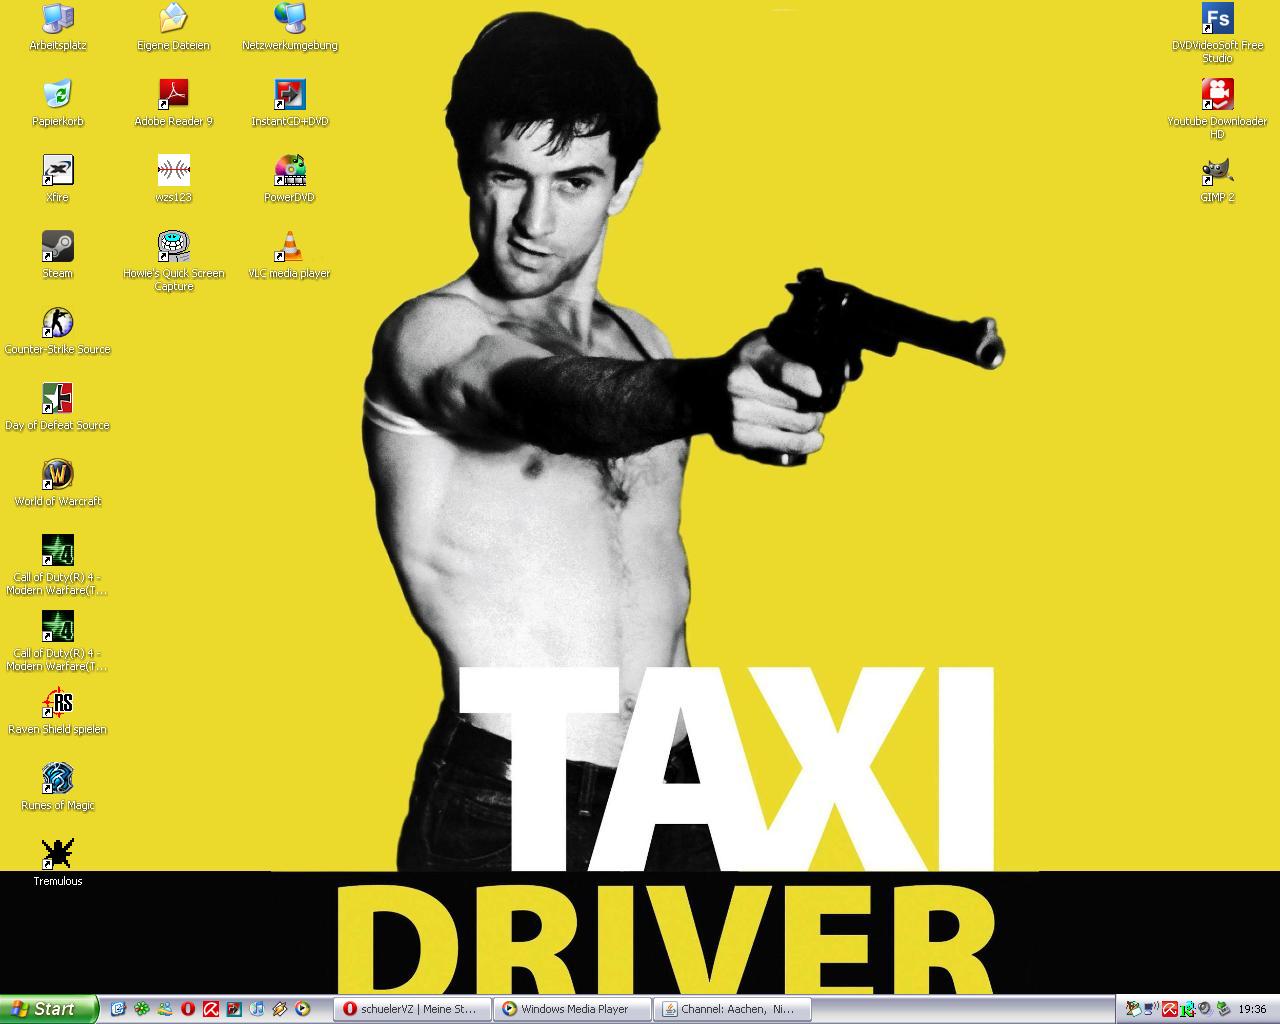Click the Avira umbrella tray icon

click(x=1170, y=1009)
